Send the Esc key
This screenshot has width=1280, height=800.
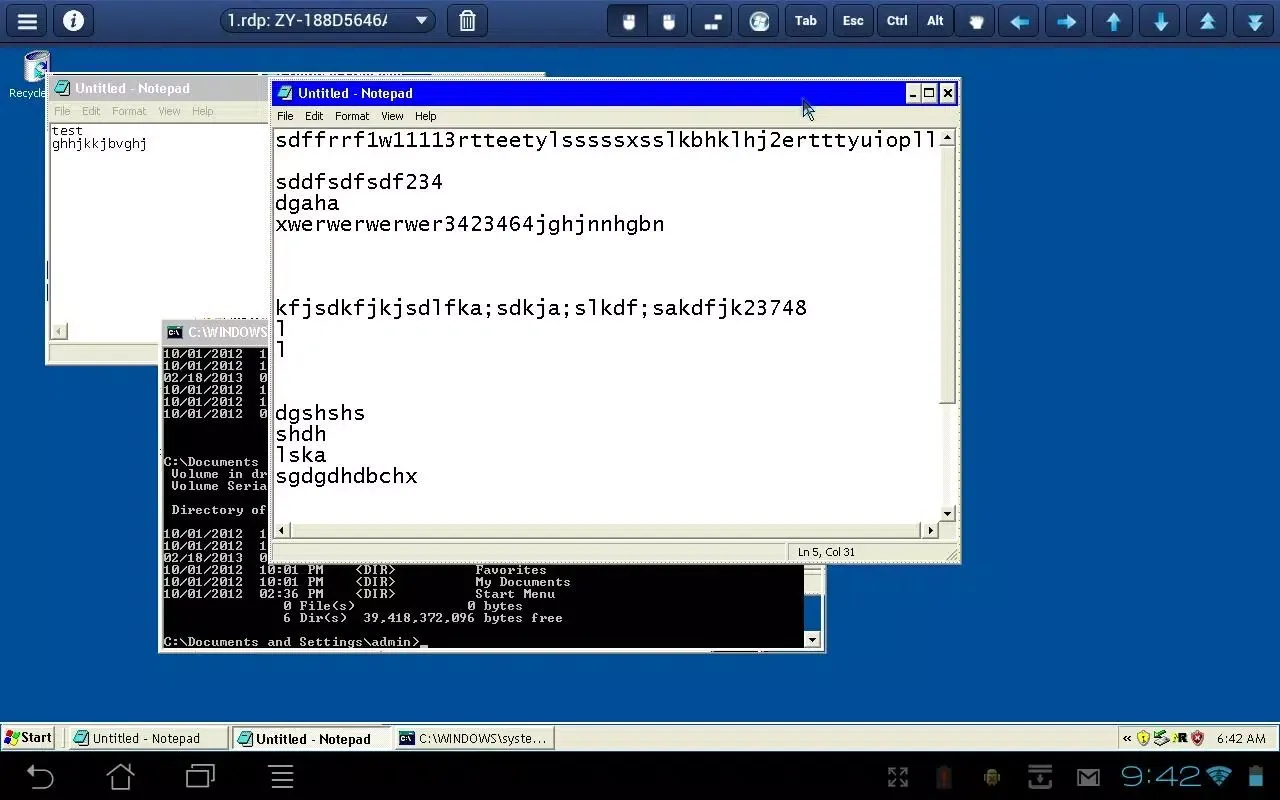coord(853,21)
